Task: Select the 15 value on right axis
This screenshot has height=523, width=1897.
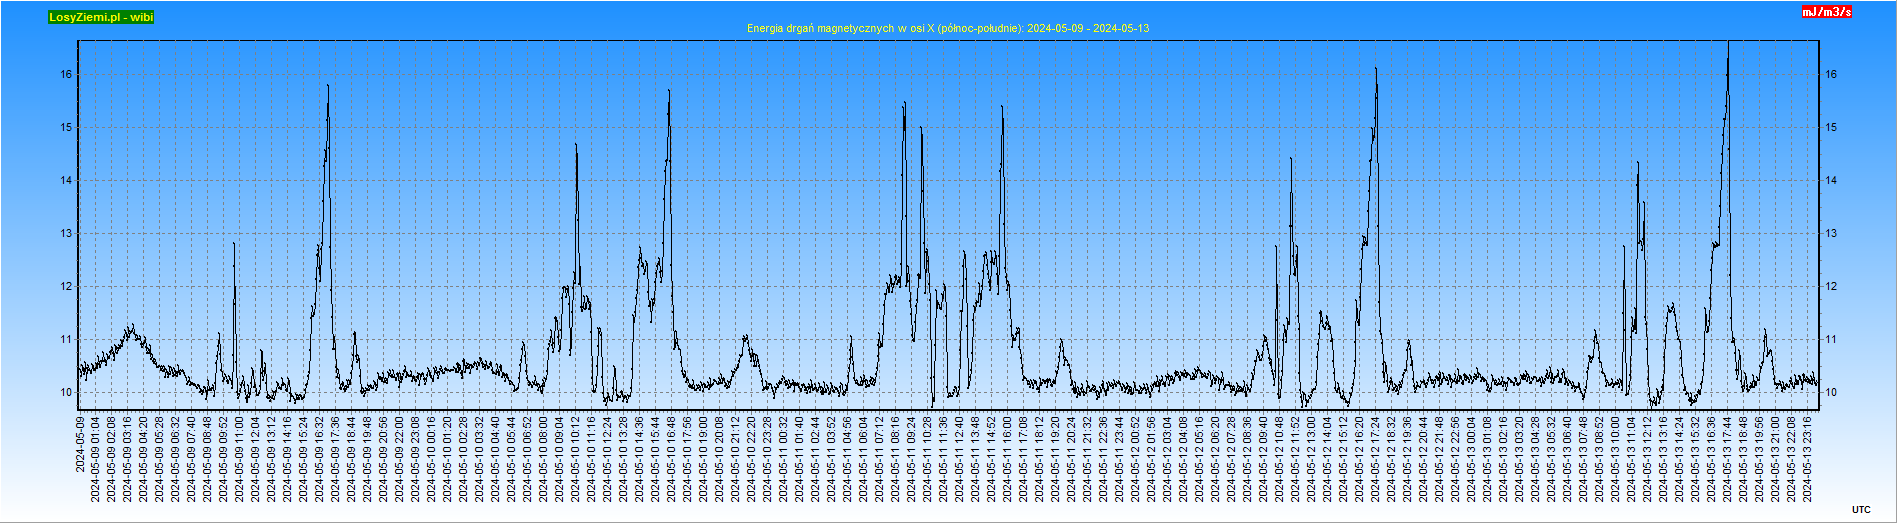Action: coord(1831,128)
